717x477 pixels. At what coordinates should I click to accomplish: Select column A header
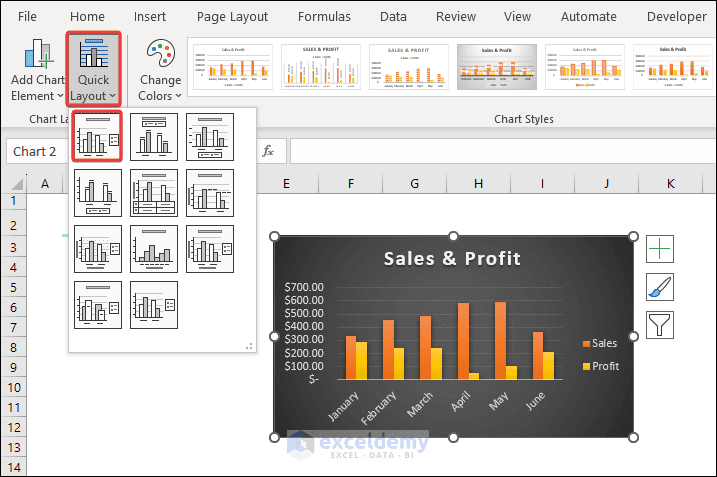coord(45,184)
